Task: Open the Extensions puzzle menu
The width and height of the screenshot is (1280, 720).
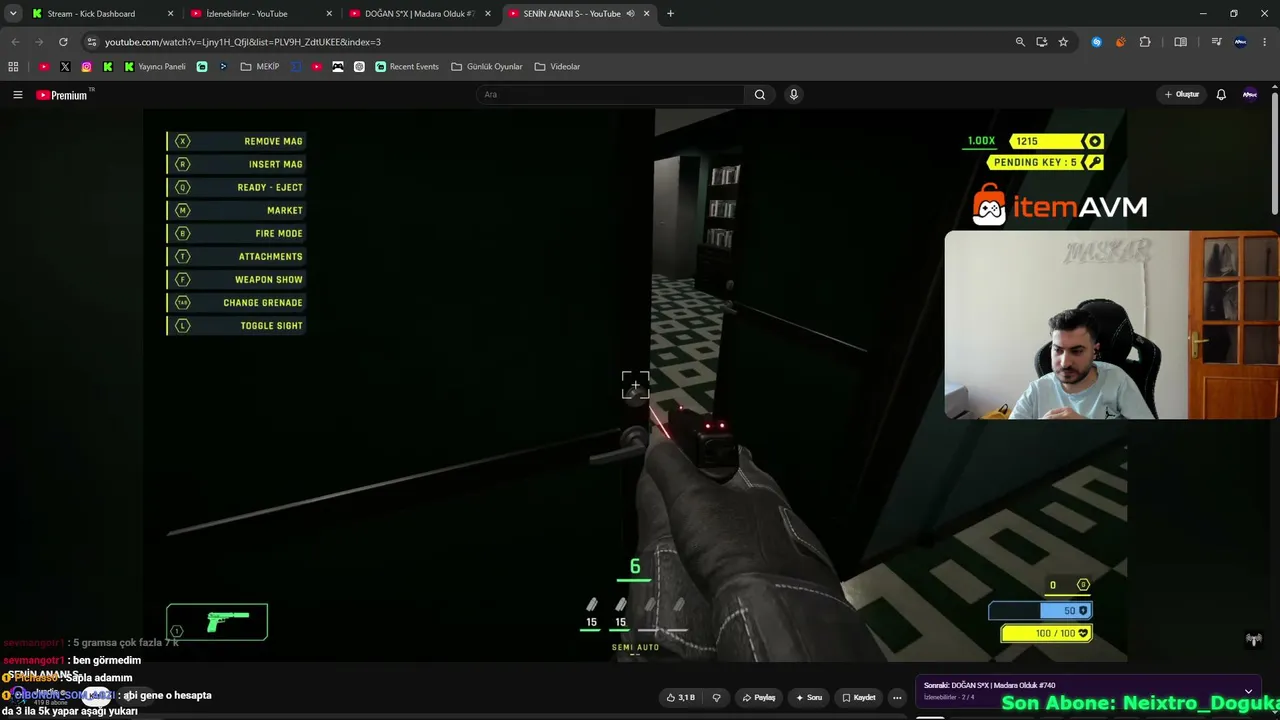Action: tap(1145, 42)
